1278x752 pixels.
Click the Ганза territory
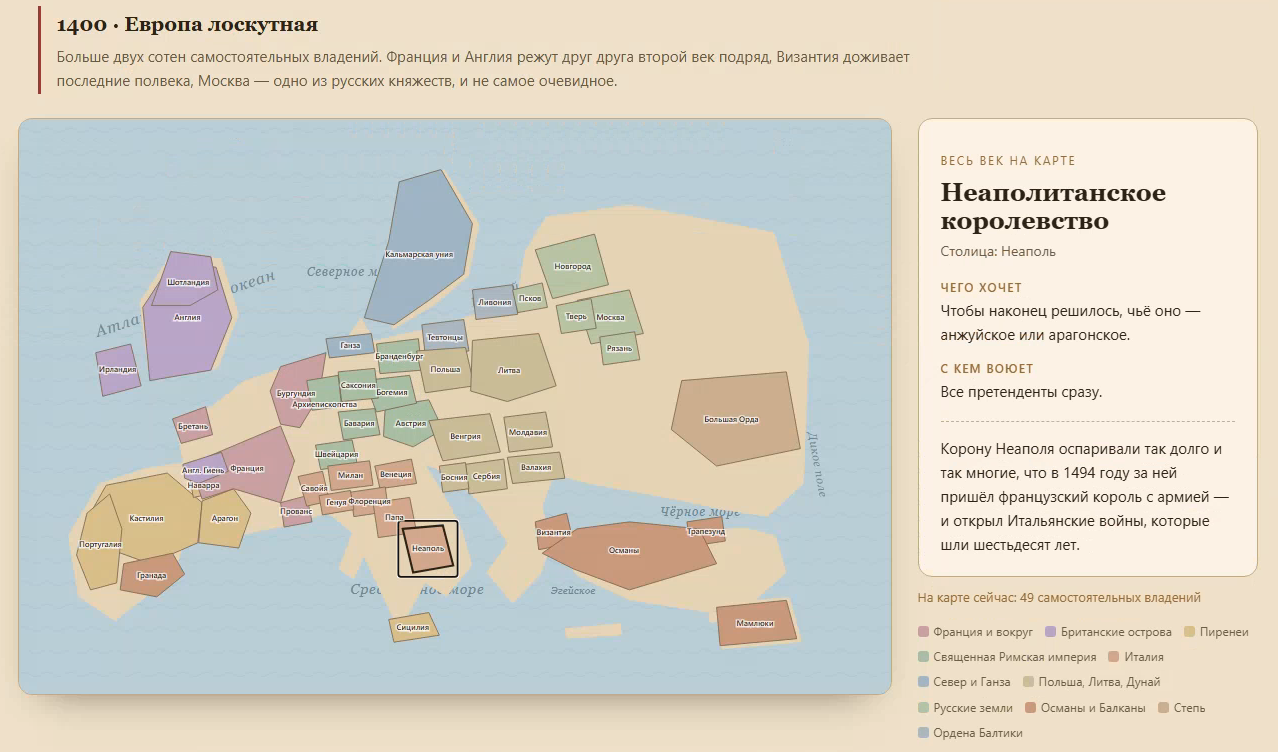(350, 346)
